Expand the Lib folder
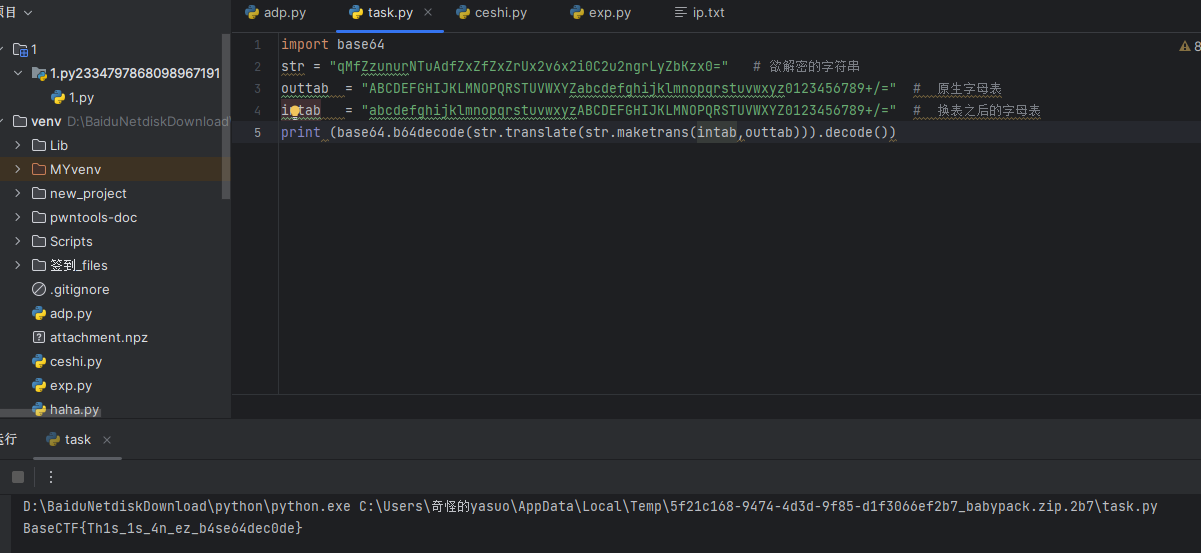The height and width of the screenshot is (553, 1201). [18, 145]
